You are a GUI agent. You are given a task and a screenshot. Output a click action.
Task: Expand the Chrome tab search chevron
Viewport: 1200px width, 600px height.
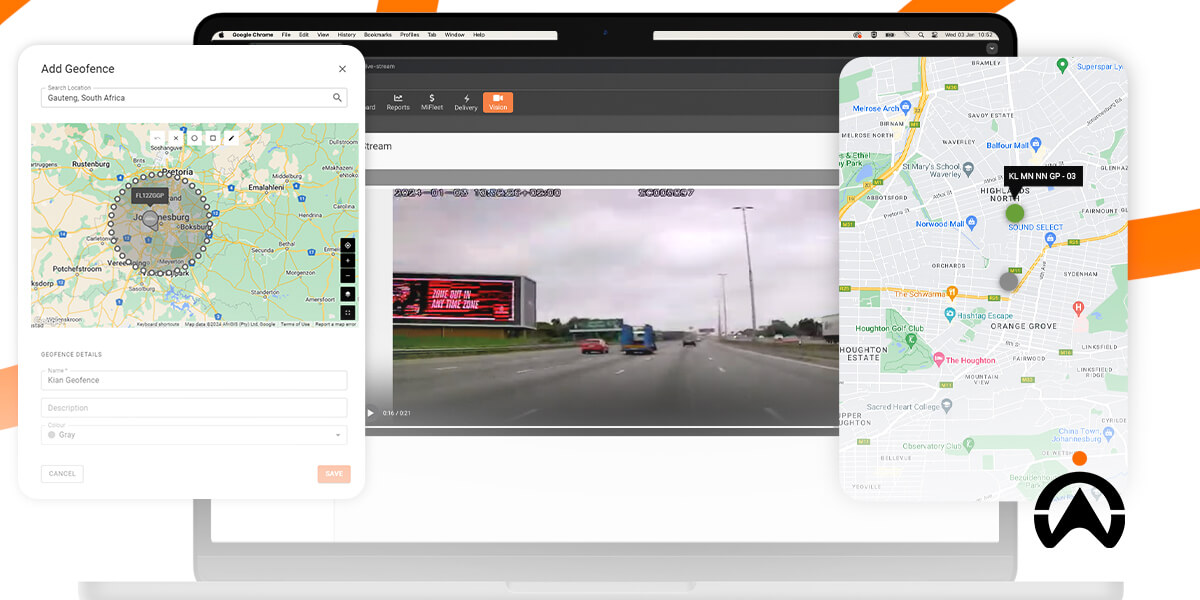click(991, 48)
